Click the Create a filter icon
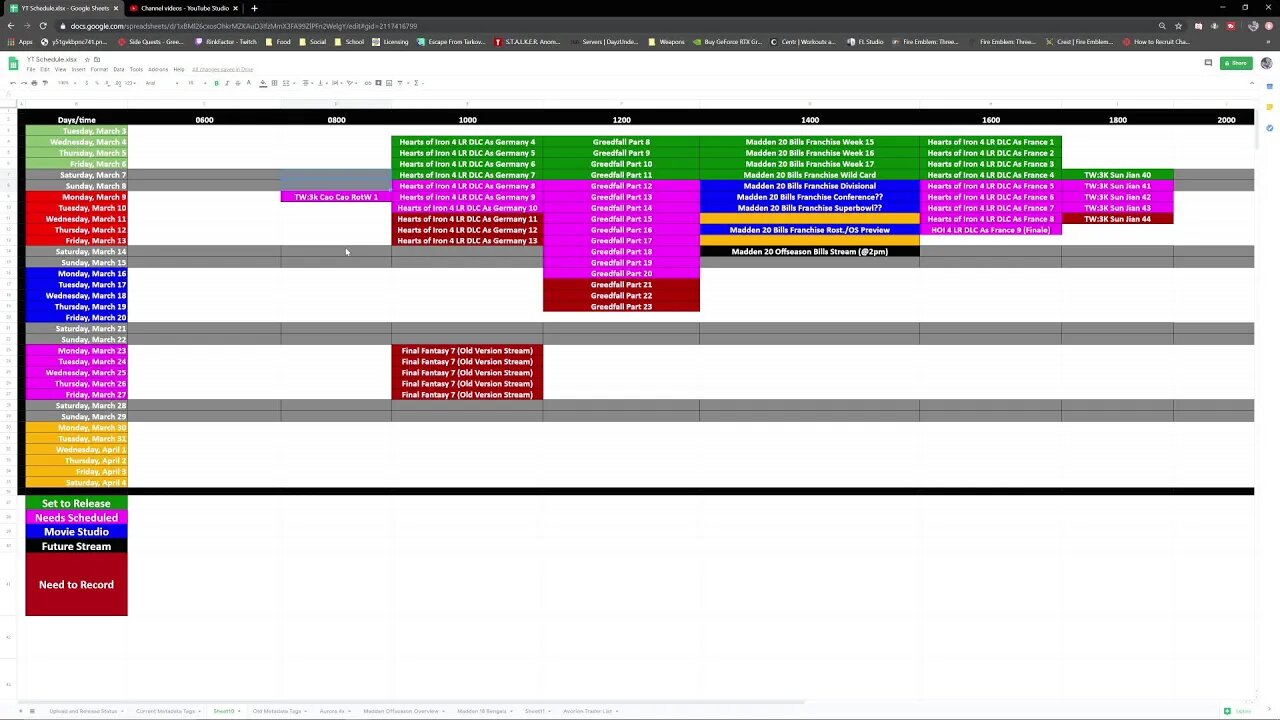Image resolution: width=1280 pixels, height=720 pixels. [x=401, y=83]
